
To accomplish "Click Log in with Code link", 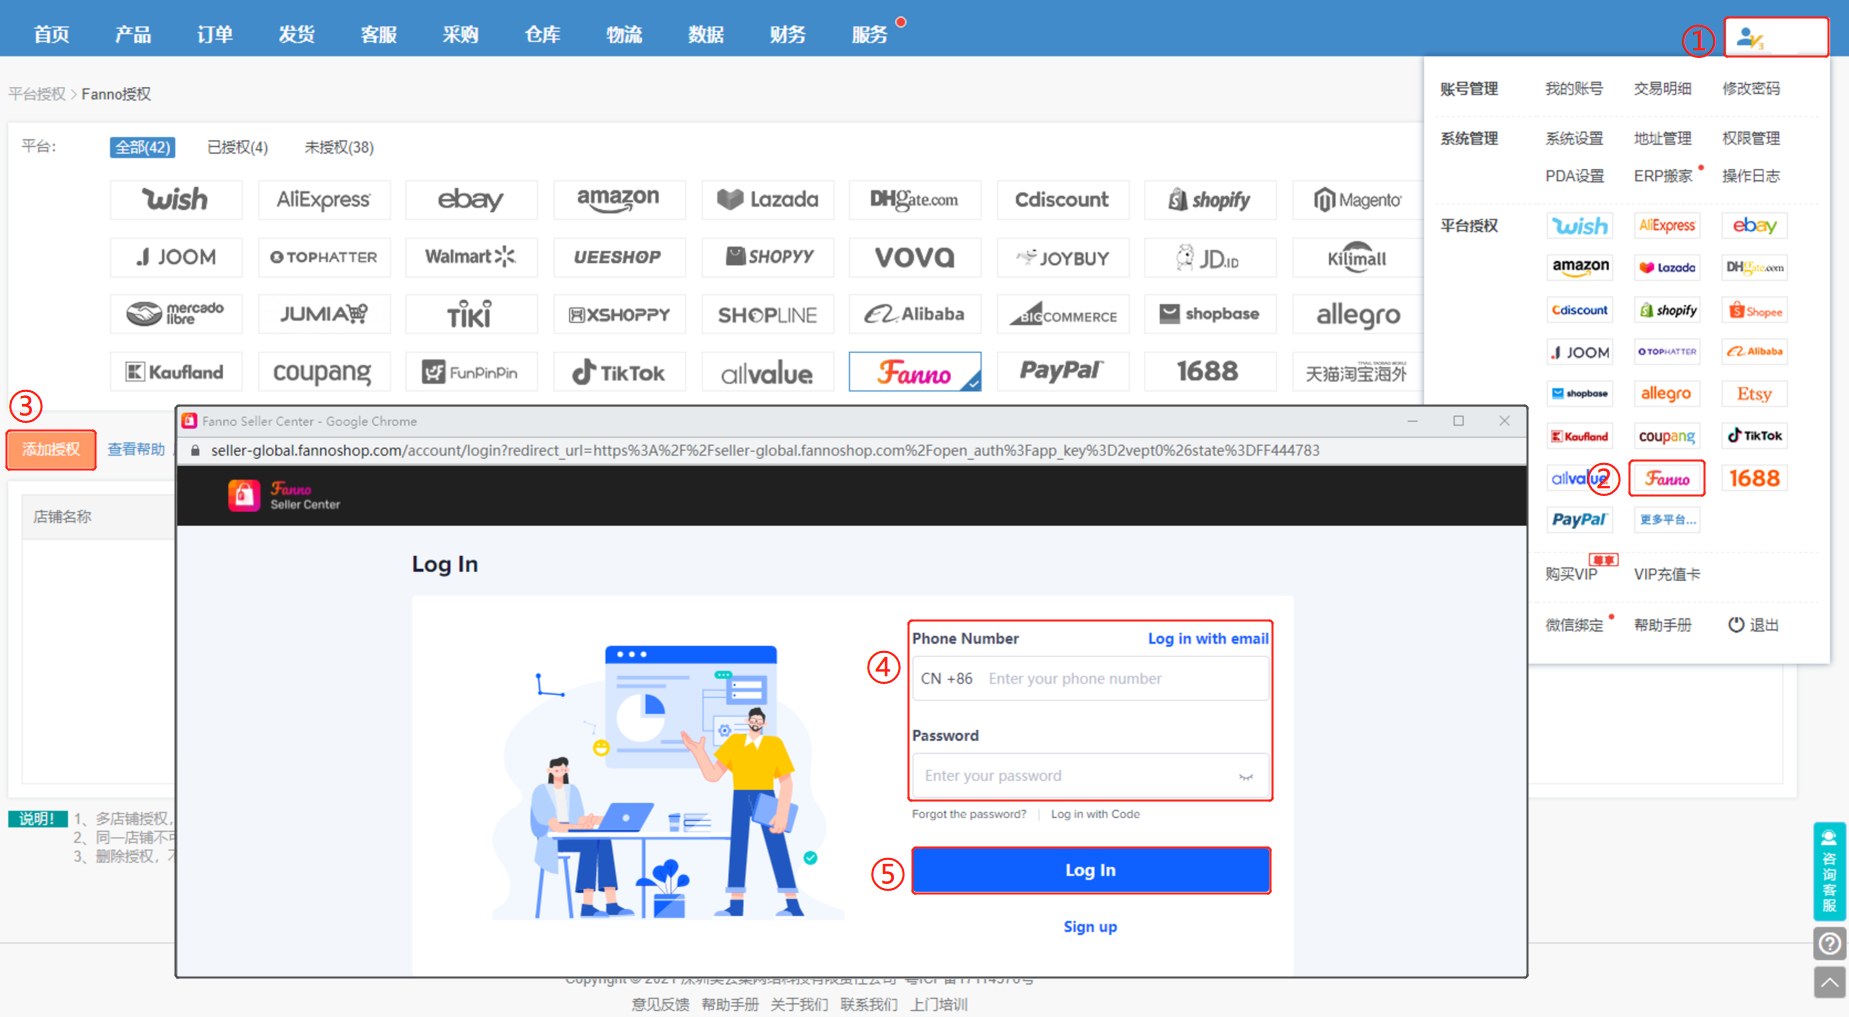I will click(1095, 814).
